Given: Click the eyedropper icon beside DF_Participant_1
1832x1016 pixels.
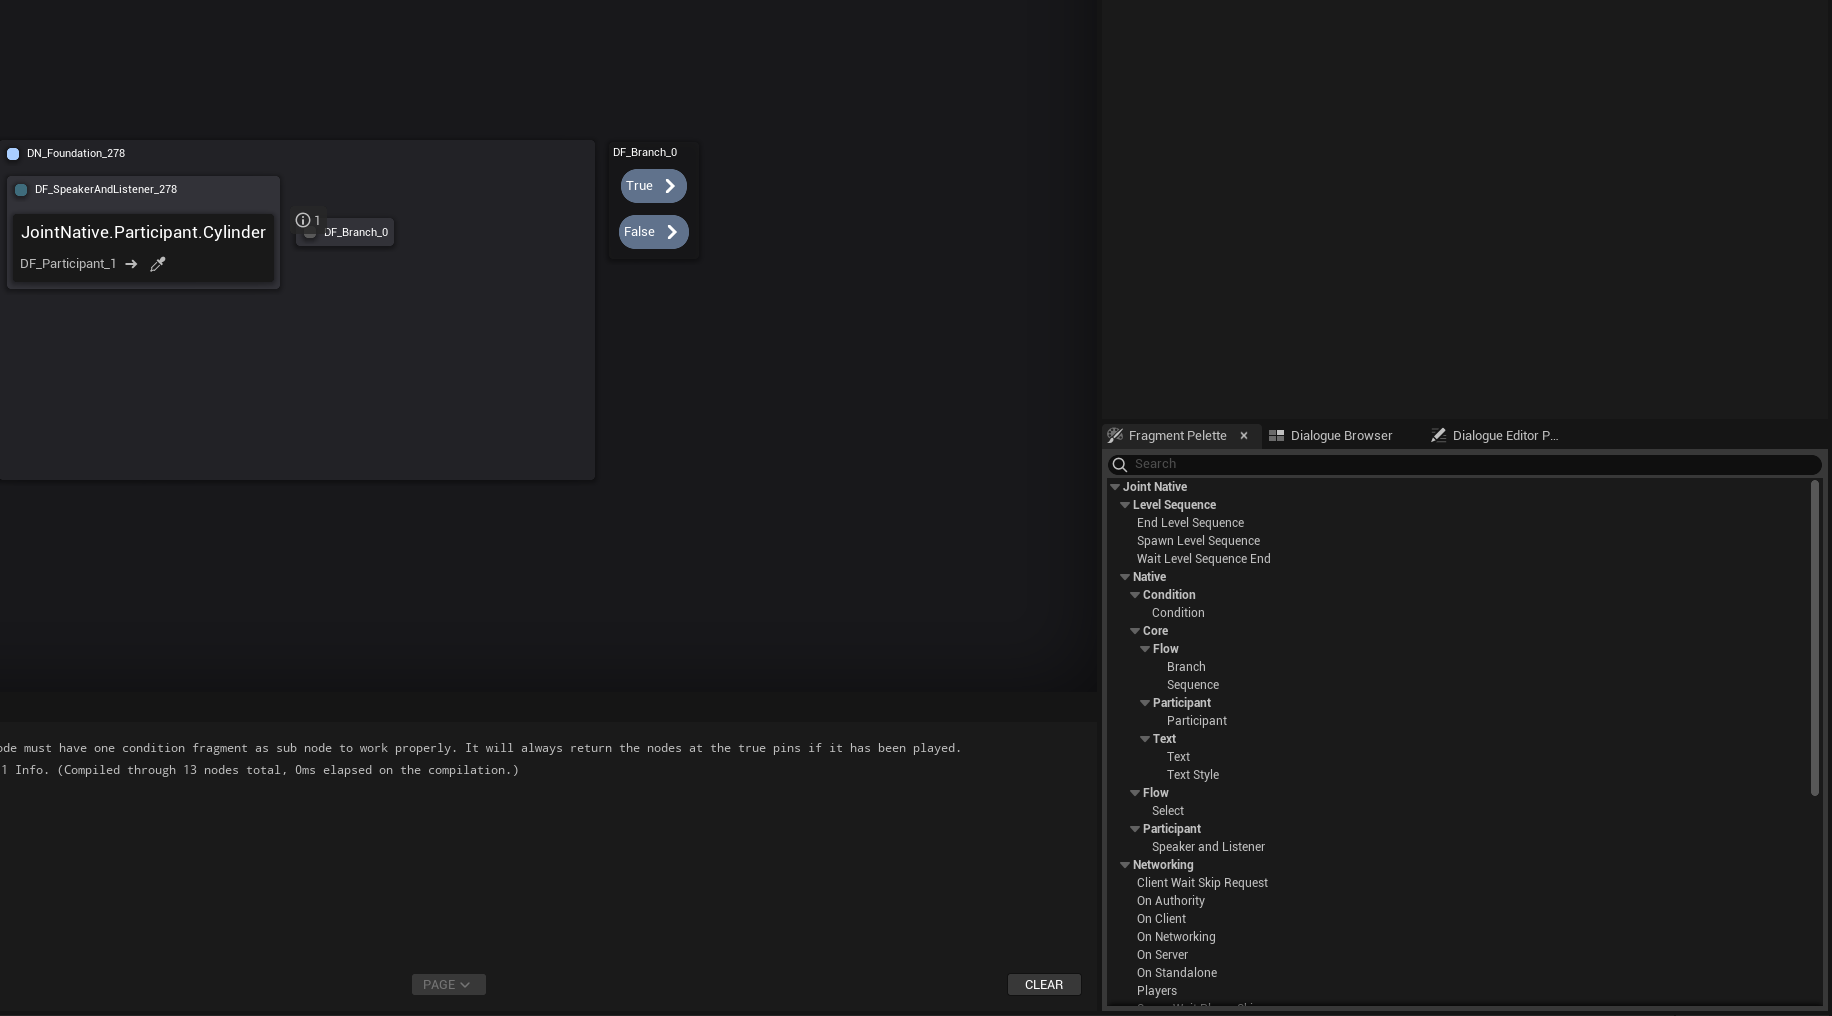Looking at the screenshot, I should tap(157, 264).
